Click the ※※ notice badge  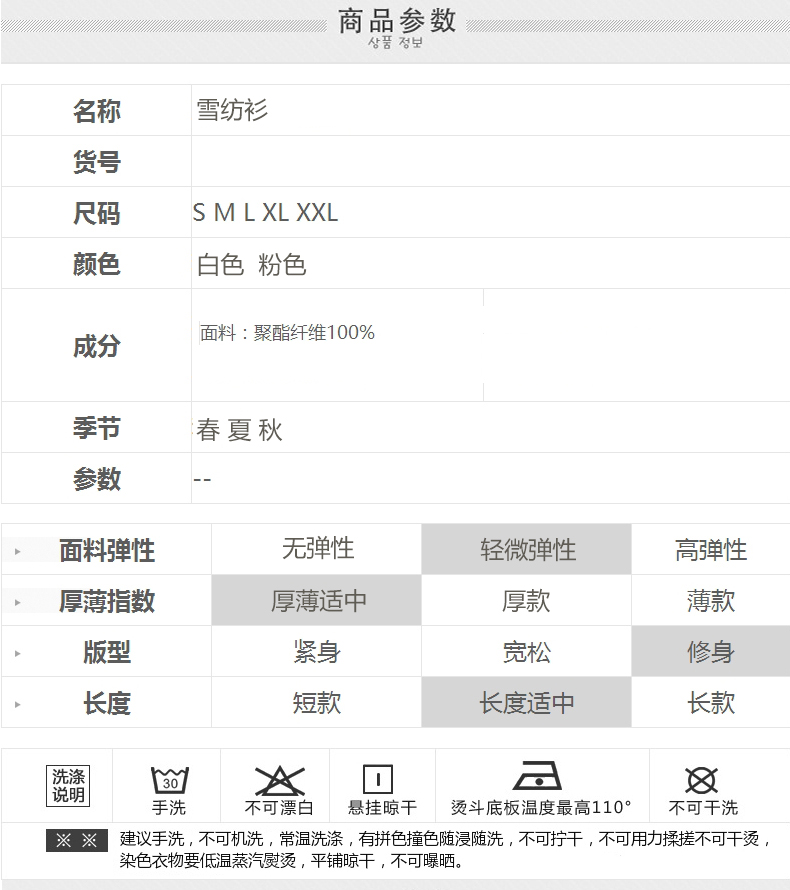pos(77,841)
